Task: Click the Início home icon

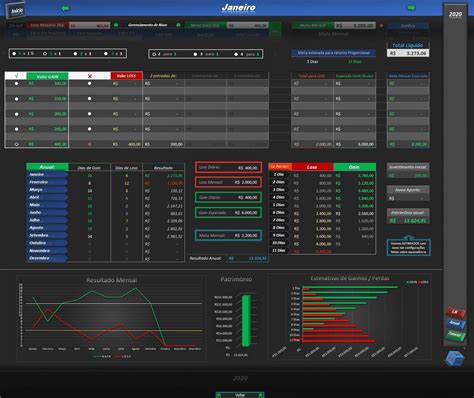Action: (15, 10)
